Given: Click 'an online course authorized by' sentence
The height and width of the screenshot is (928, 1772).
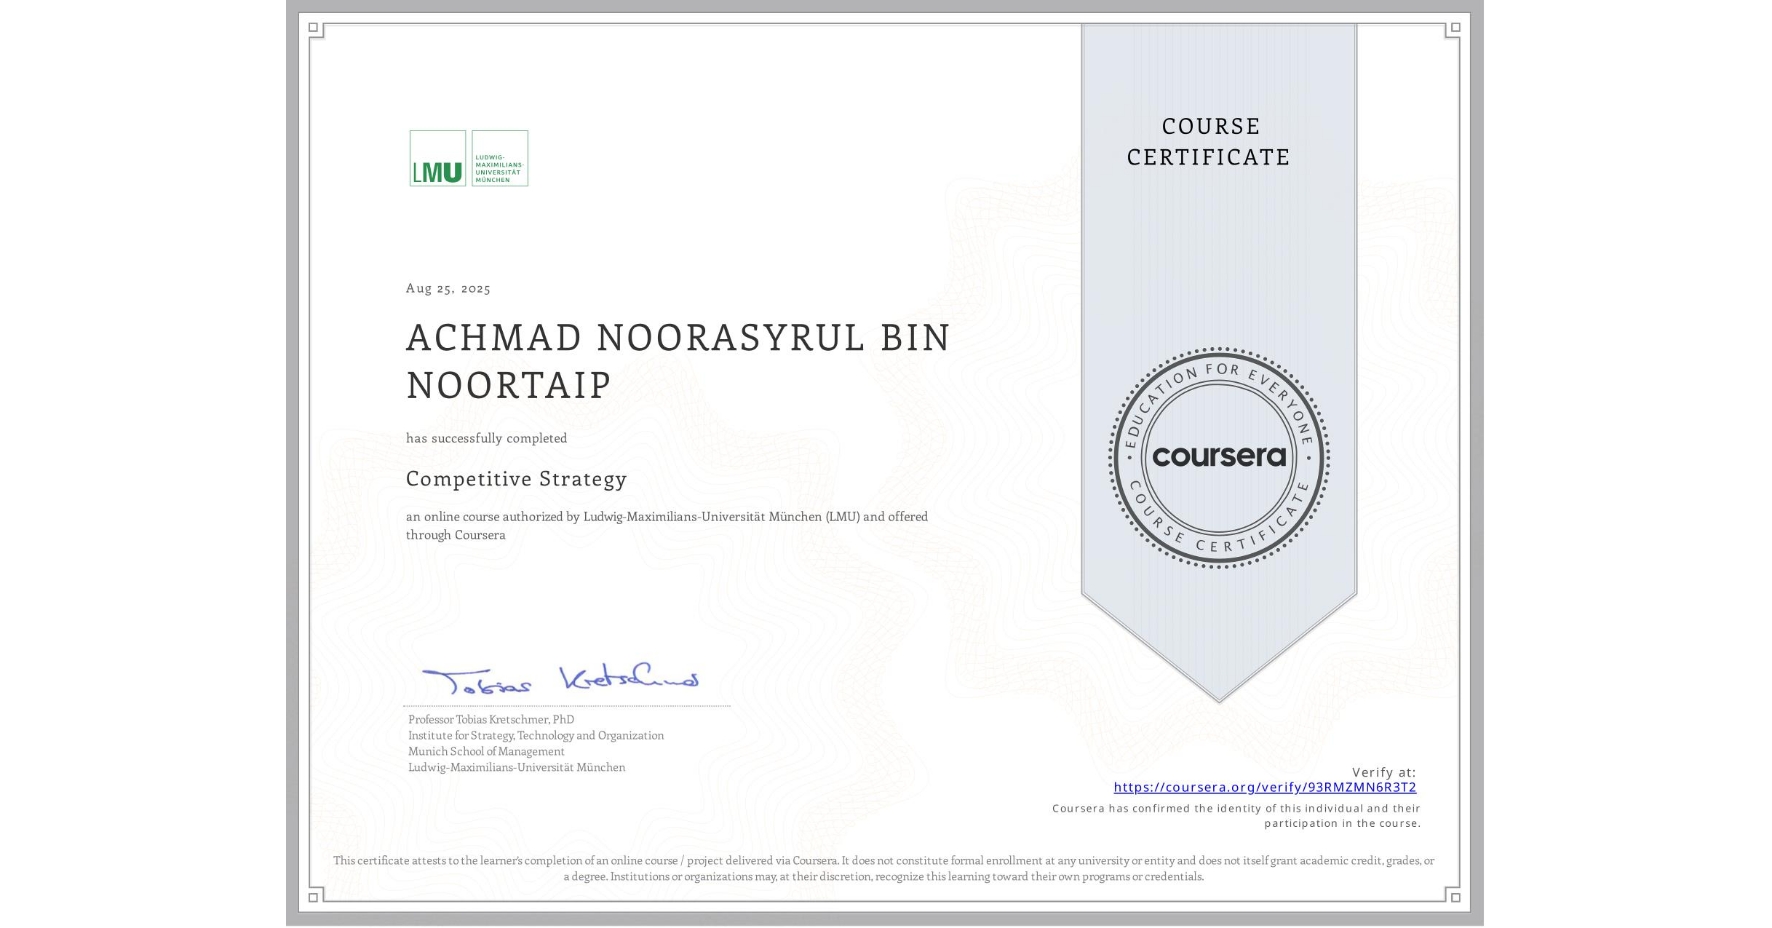Looking at the screenshot, I should (667, 517).
